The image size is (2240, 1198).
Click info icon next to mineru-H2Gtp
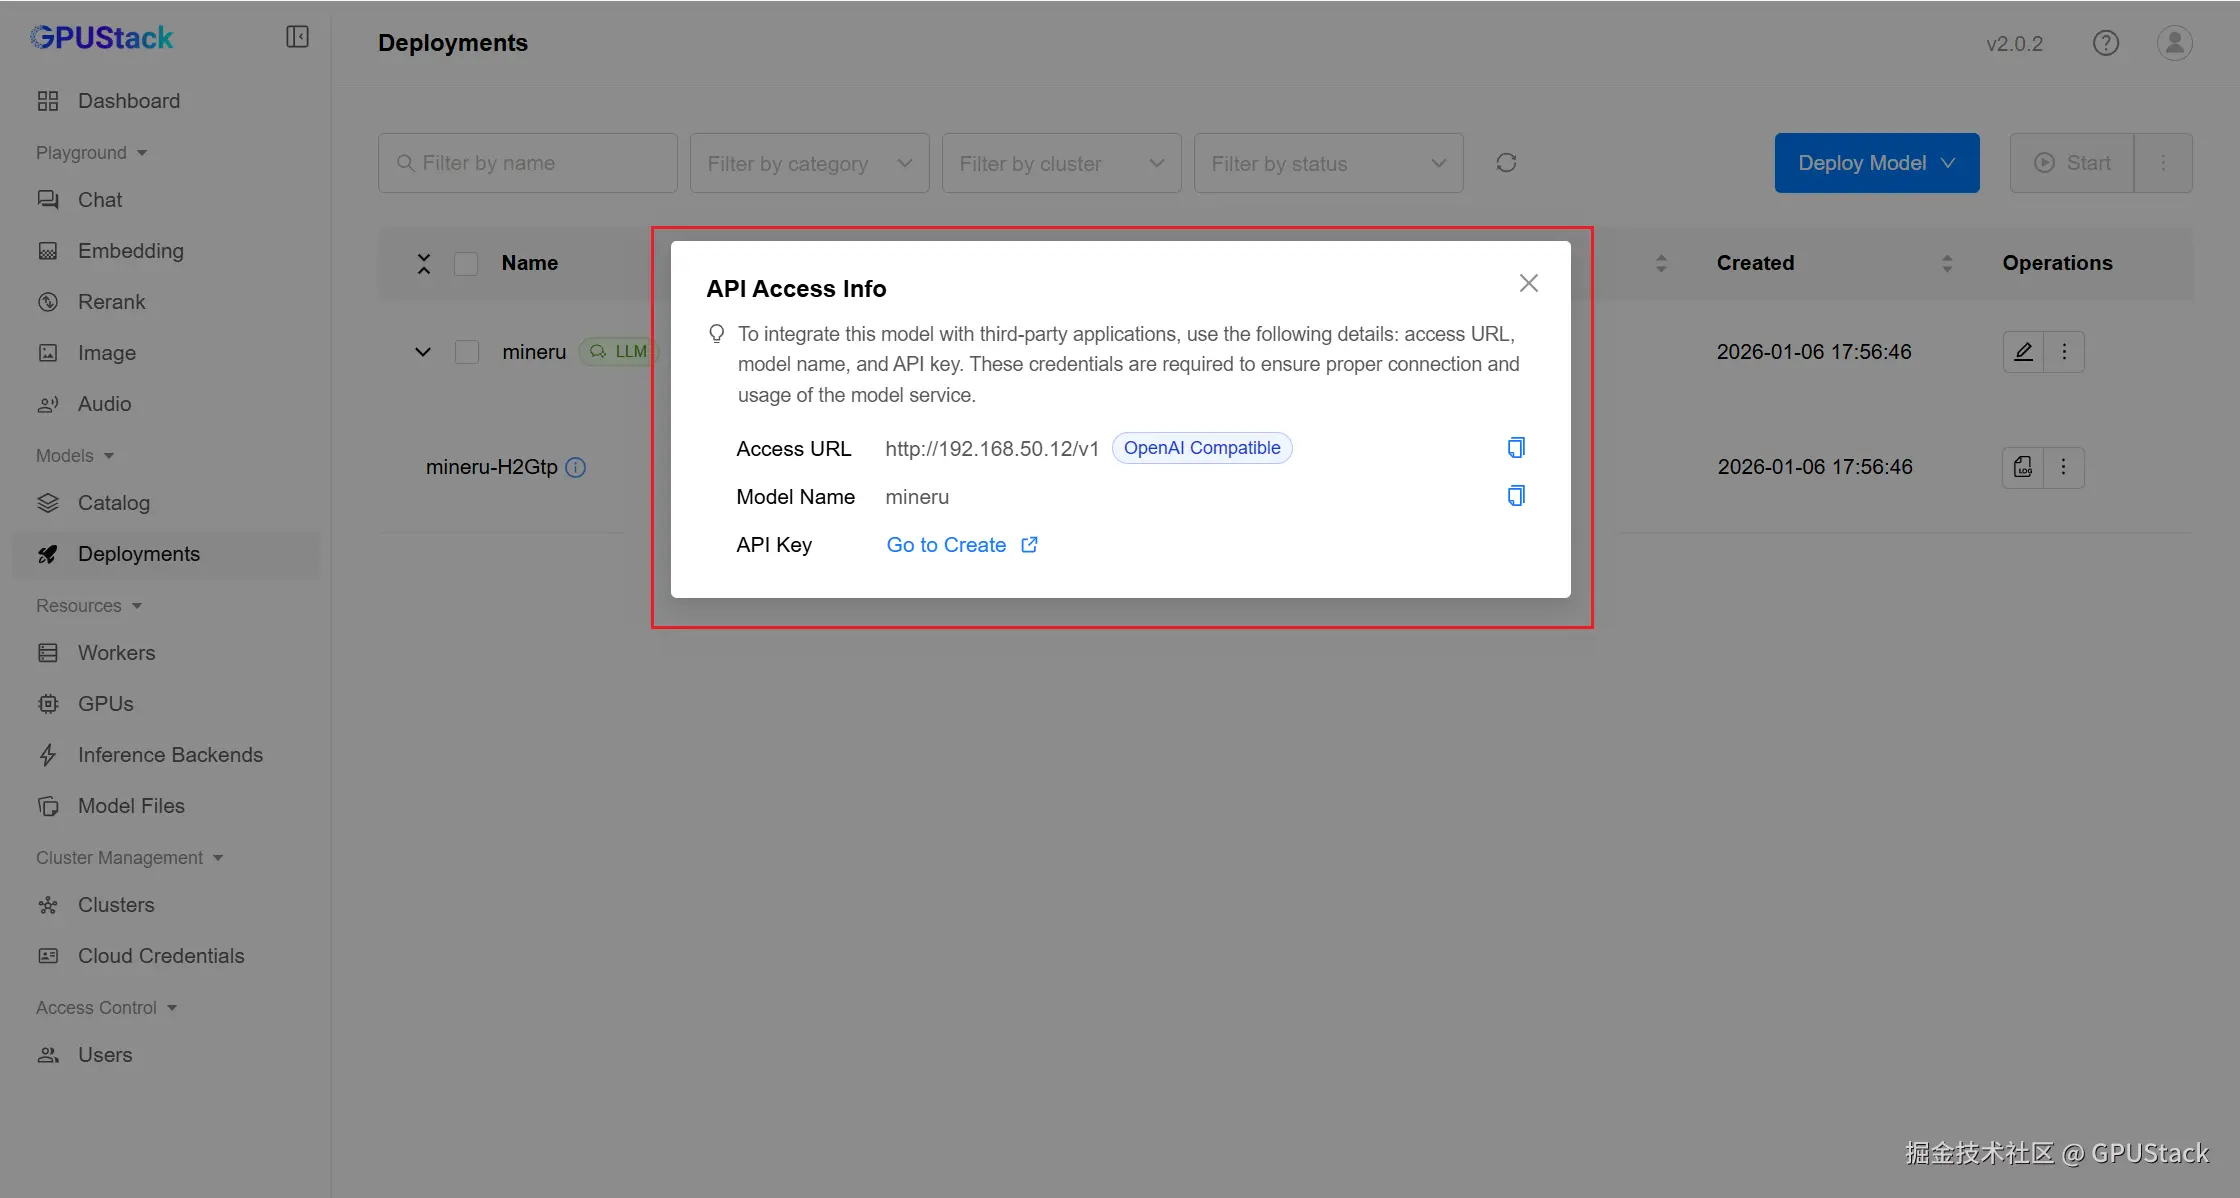[x=575, y=467]
